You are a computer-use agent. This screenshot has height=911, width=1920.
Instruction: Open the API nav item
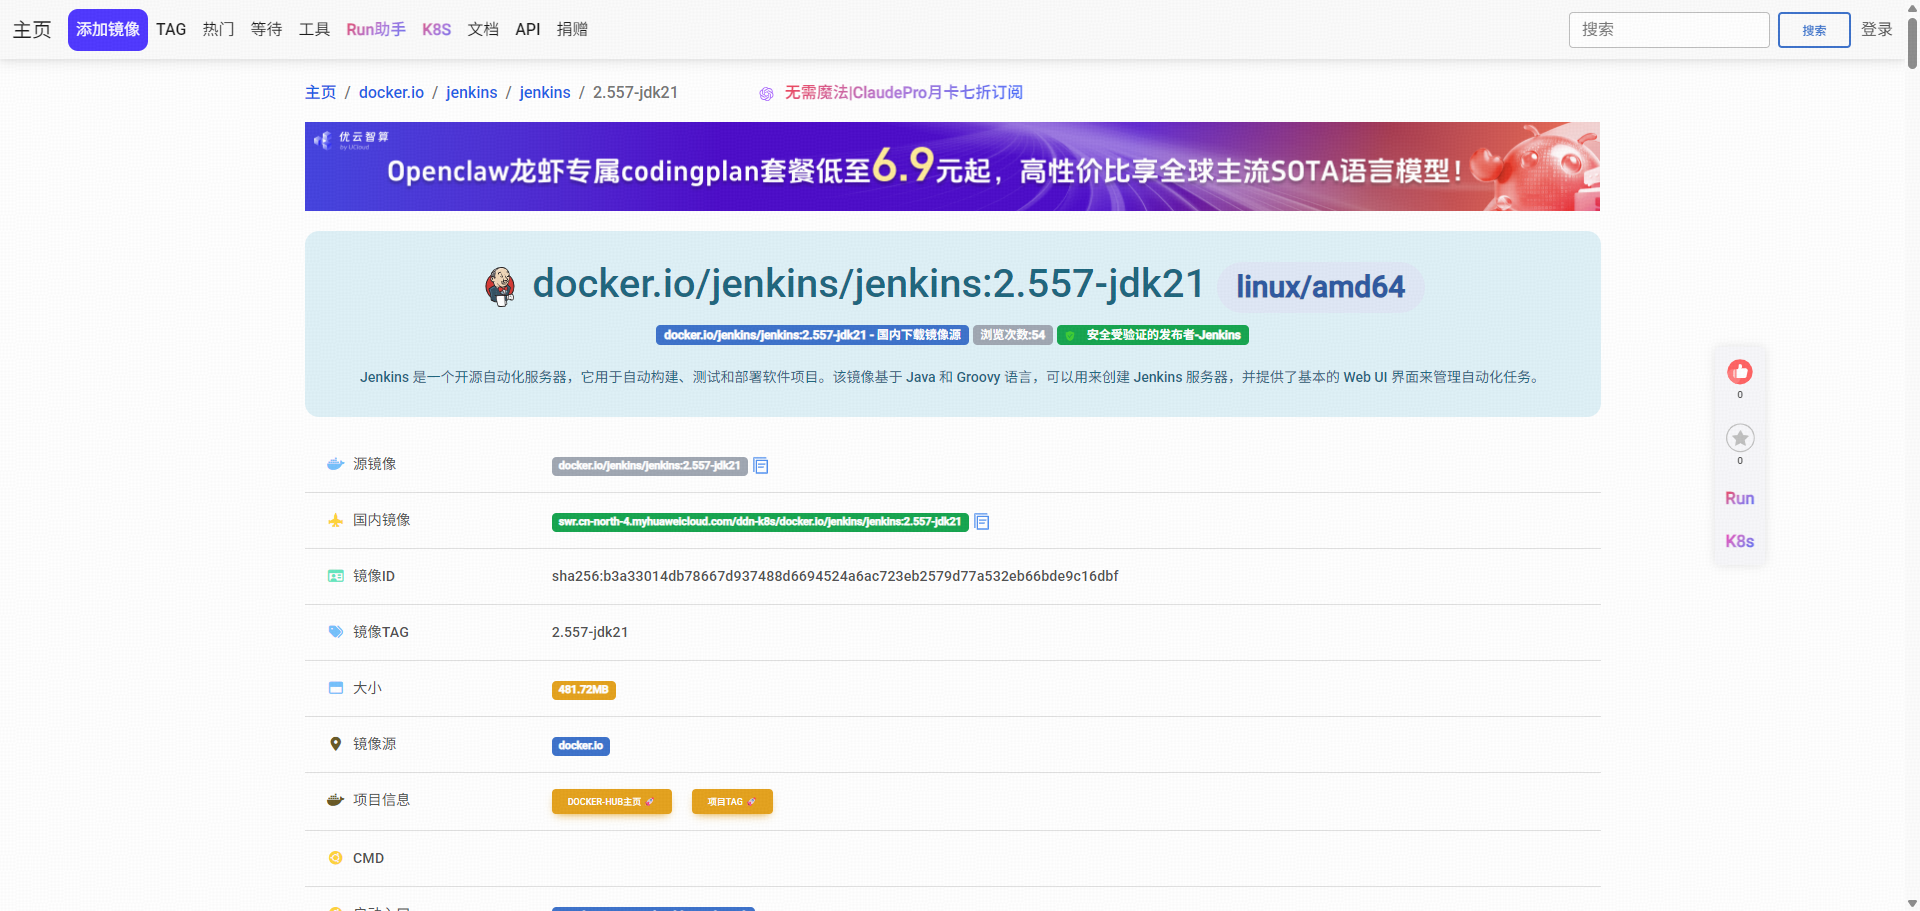click(528, 30)
